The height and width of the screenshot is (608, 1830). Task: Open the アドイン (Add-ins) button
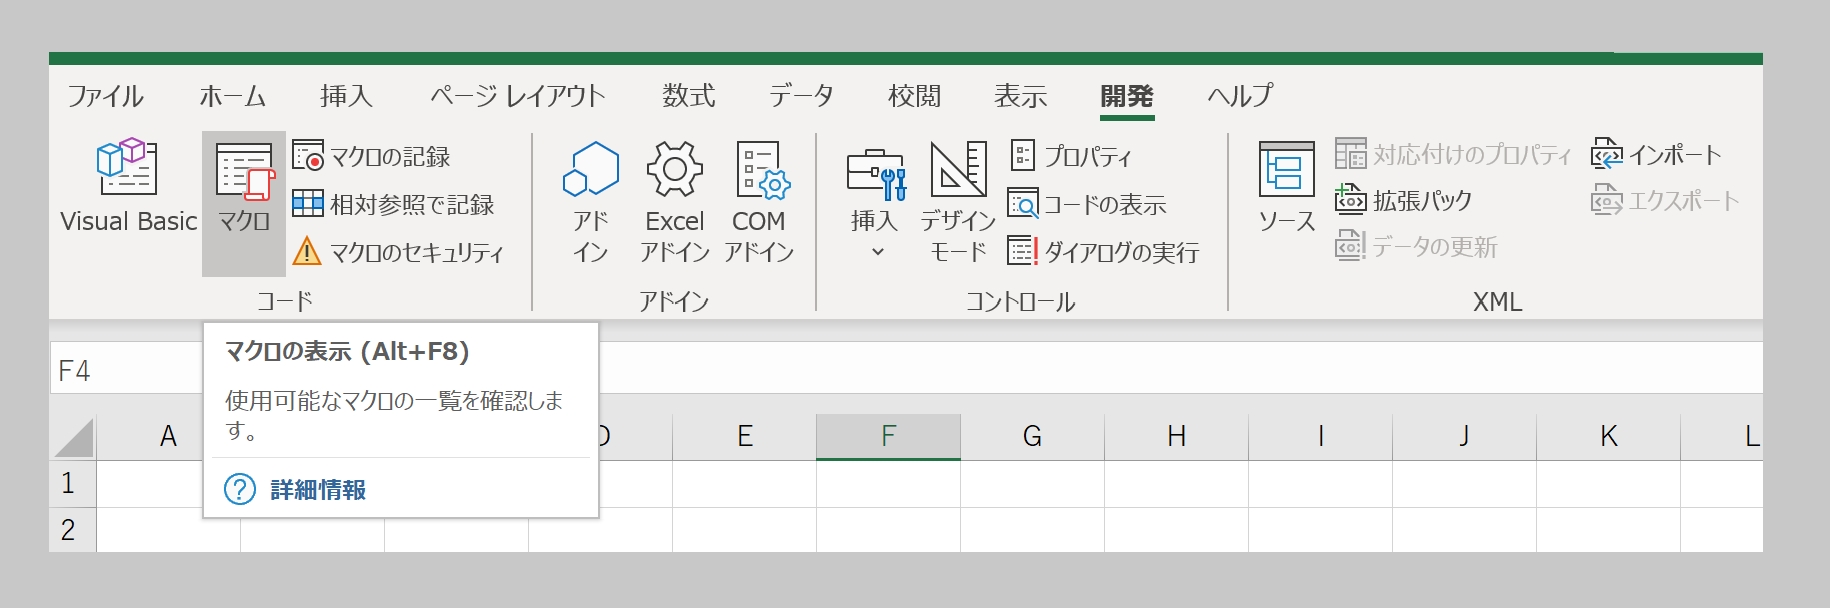click(591, 203)
